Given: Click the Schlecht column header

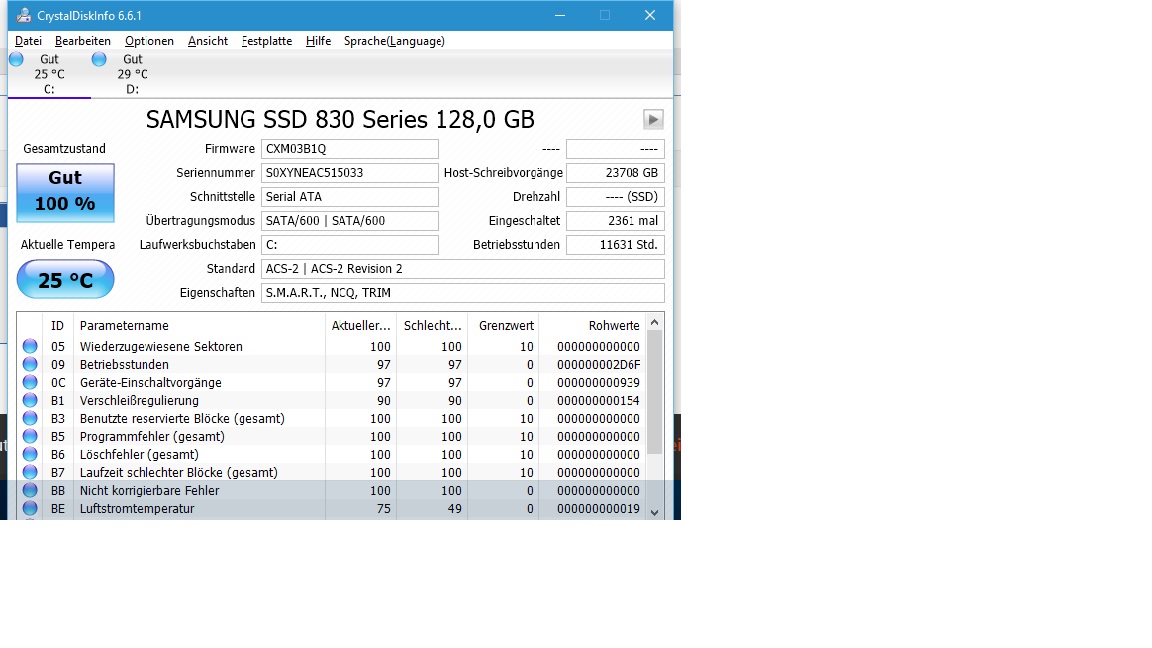Looking at the screenshot, I should 432,325.
